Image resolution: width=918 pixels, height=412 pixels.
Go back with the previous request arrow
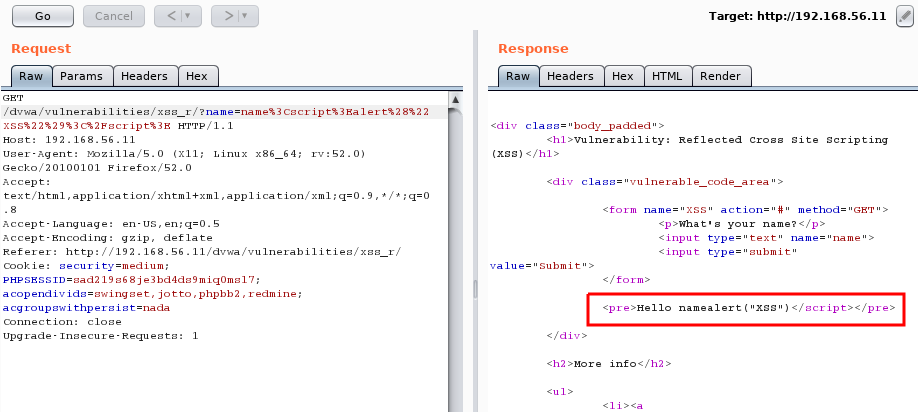[x=171, y=16]
